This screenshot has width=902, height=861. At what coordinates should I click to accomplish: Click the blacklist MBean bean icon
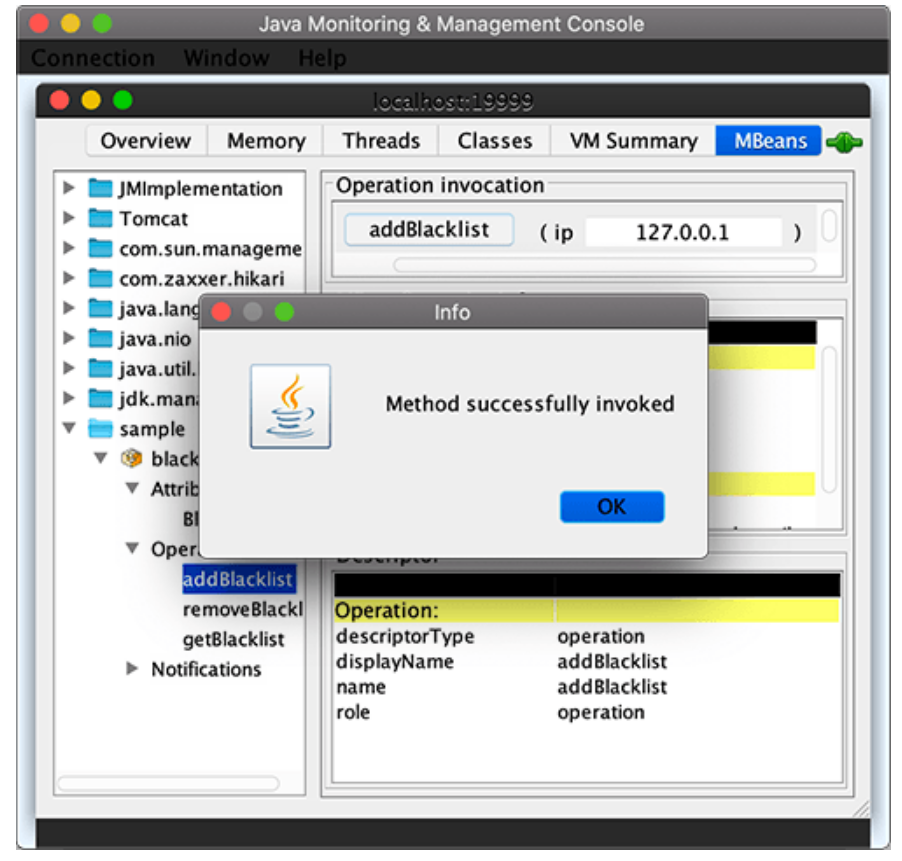point(132,458)
